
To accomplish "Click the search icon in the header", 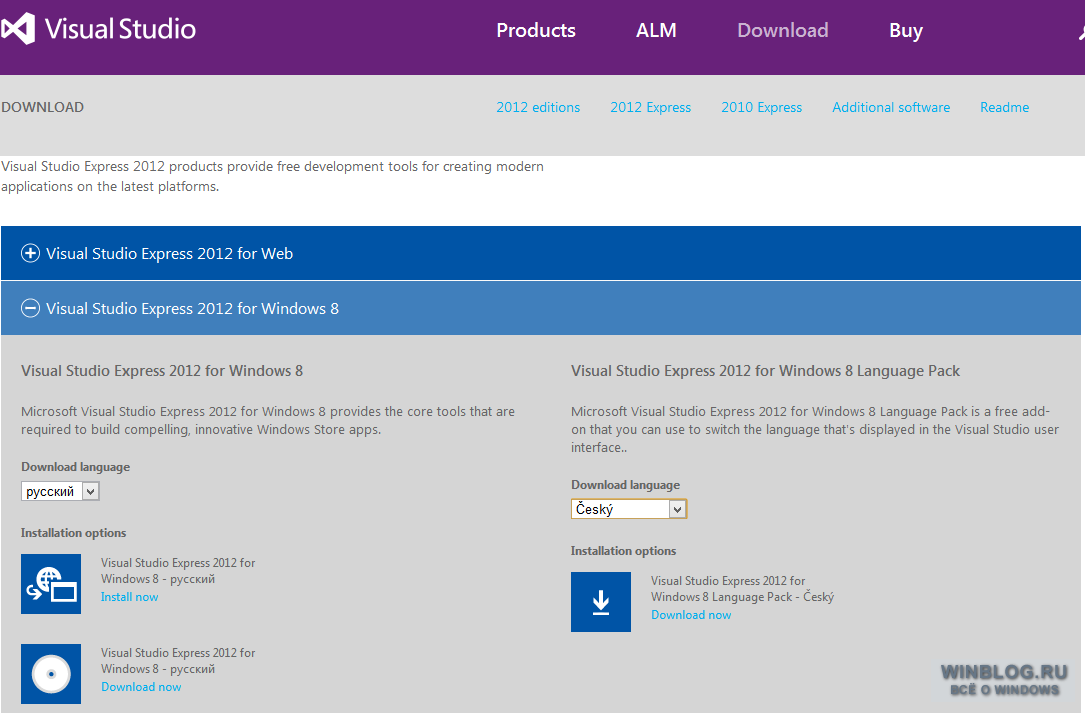I will click(1082, 32).
